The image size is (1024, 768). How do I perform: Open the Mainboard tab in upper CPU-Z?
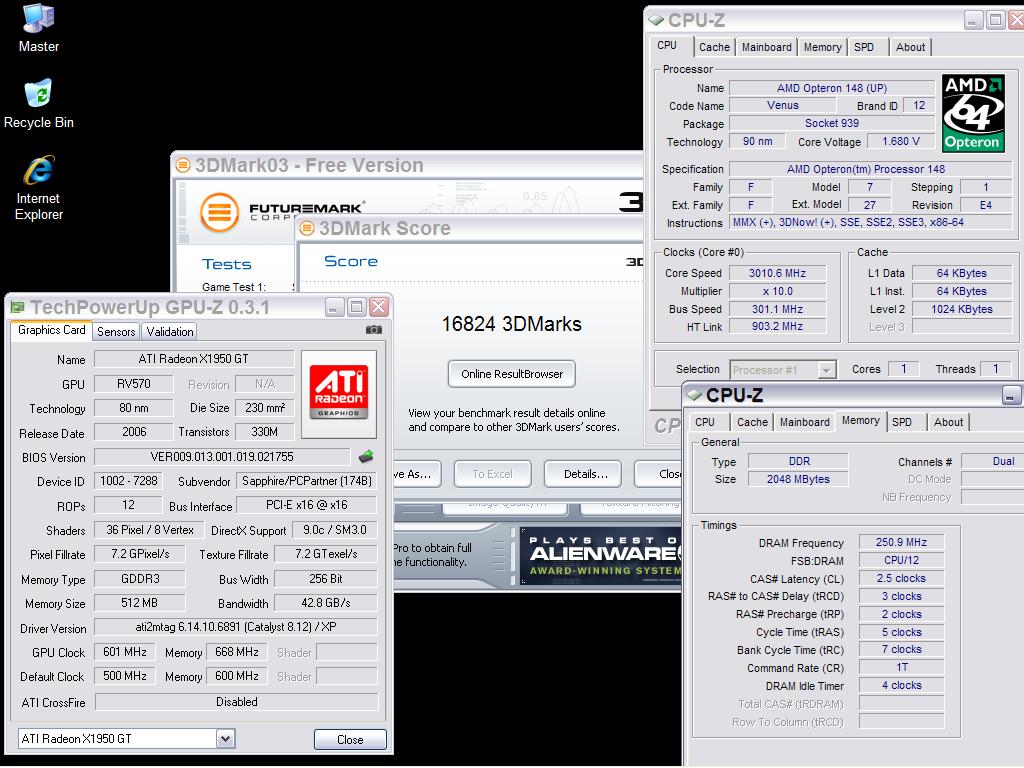(x=767, y=47)
